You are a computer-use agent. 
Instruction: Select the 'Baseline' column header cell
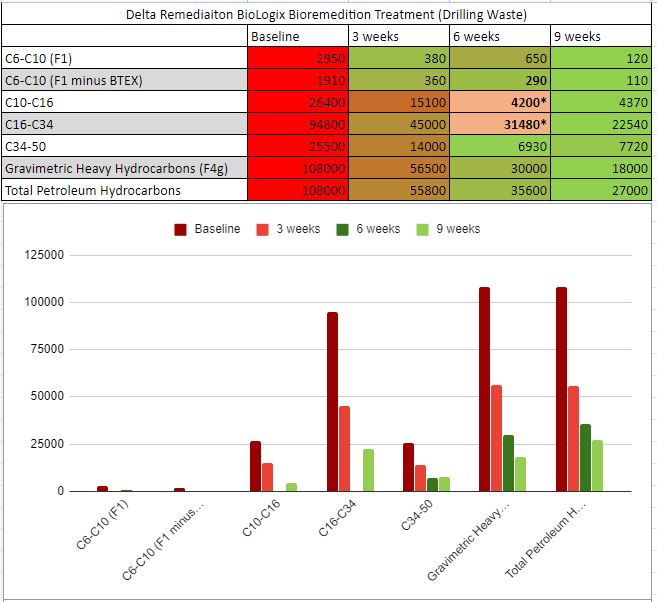(298, 36)
